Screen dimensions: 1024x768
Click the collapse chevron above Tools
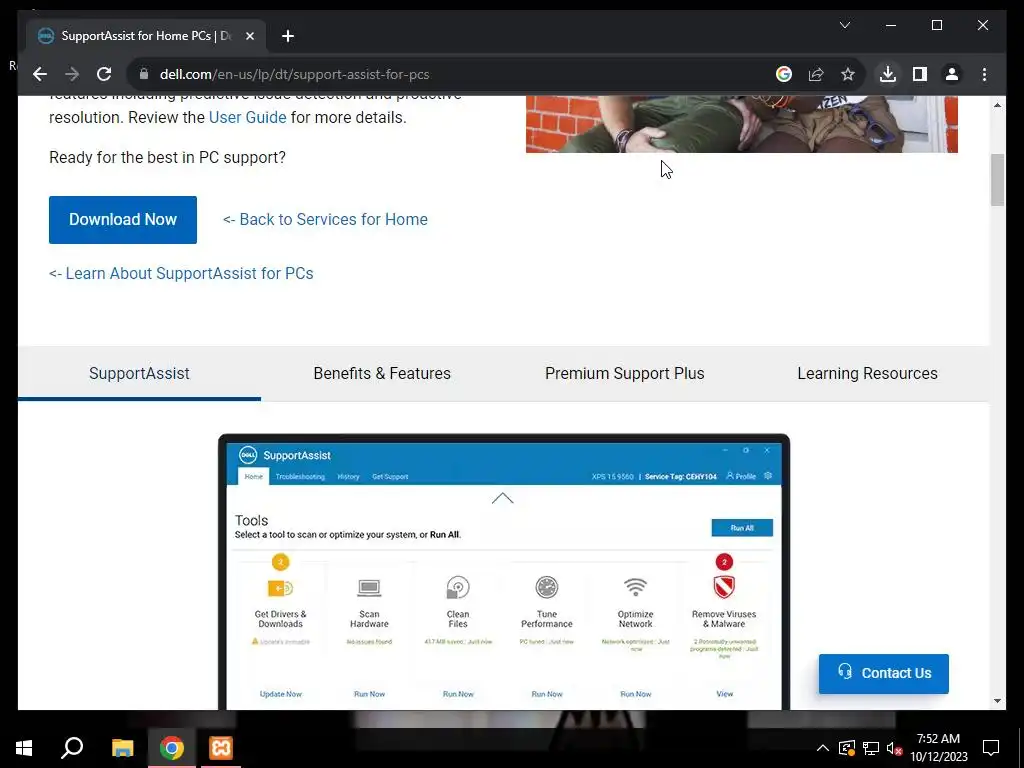tap(502, 498)
